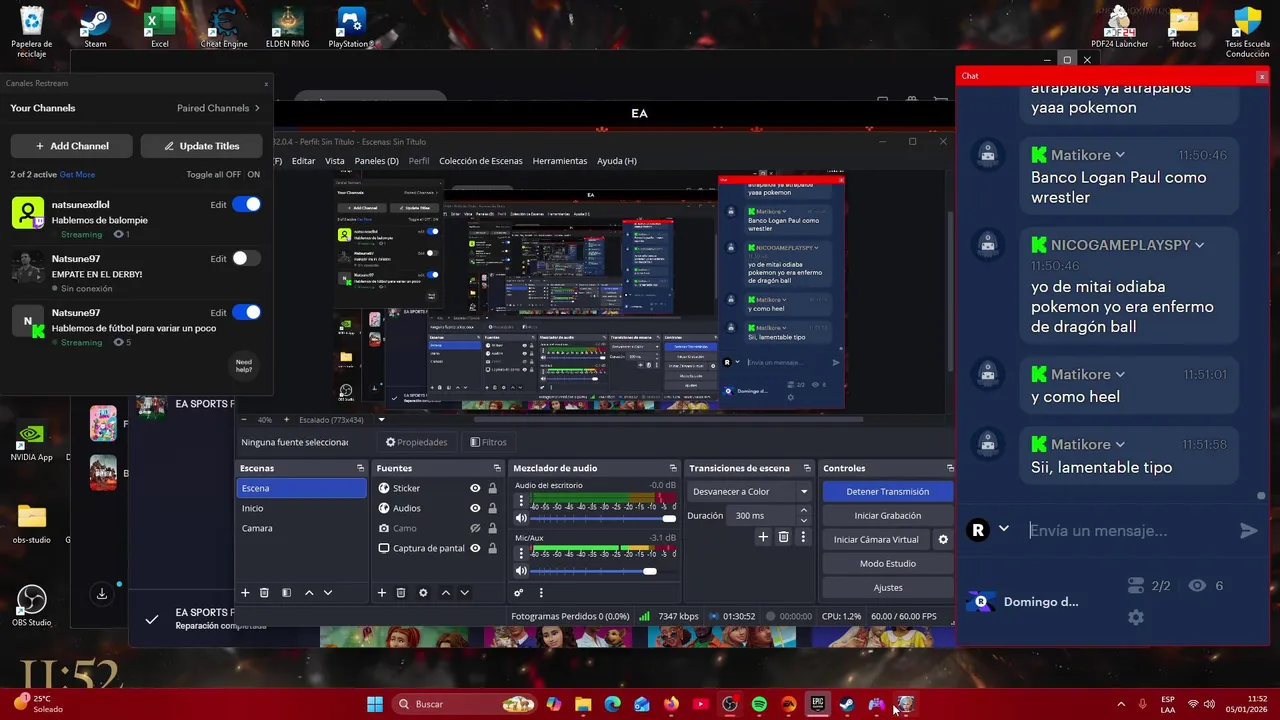Open preview zoom dropdown next to Escalado

coord(381,420)
